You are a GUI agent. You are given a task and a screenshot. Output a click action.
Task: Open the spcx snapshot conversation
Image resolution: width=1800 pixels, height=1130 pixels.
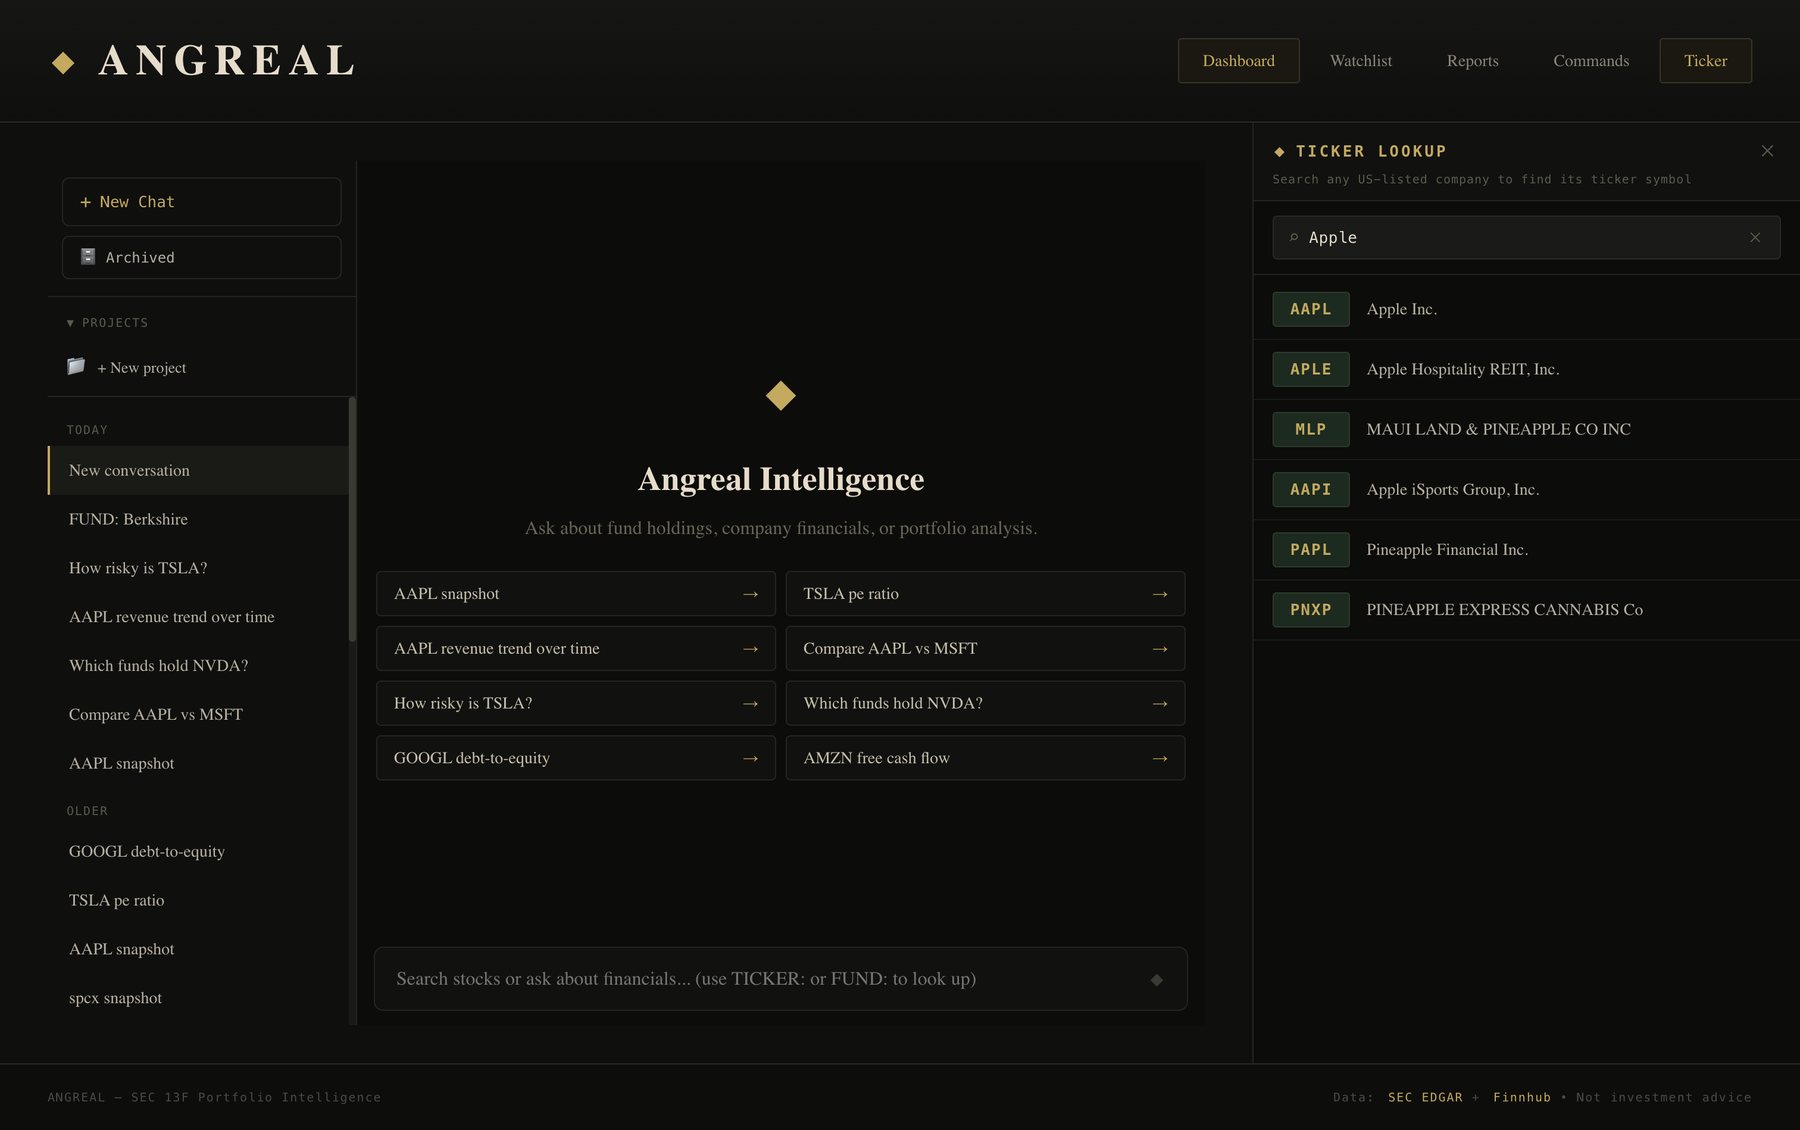[198, 998]
